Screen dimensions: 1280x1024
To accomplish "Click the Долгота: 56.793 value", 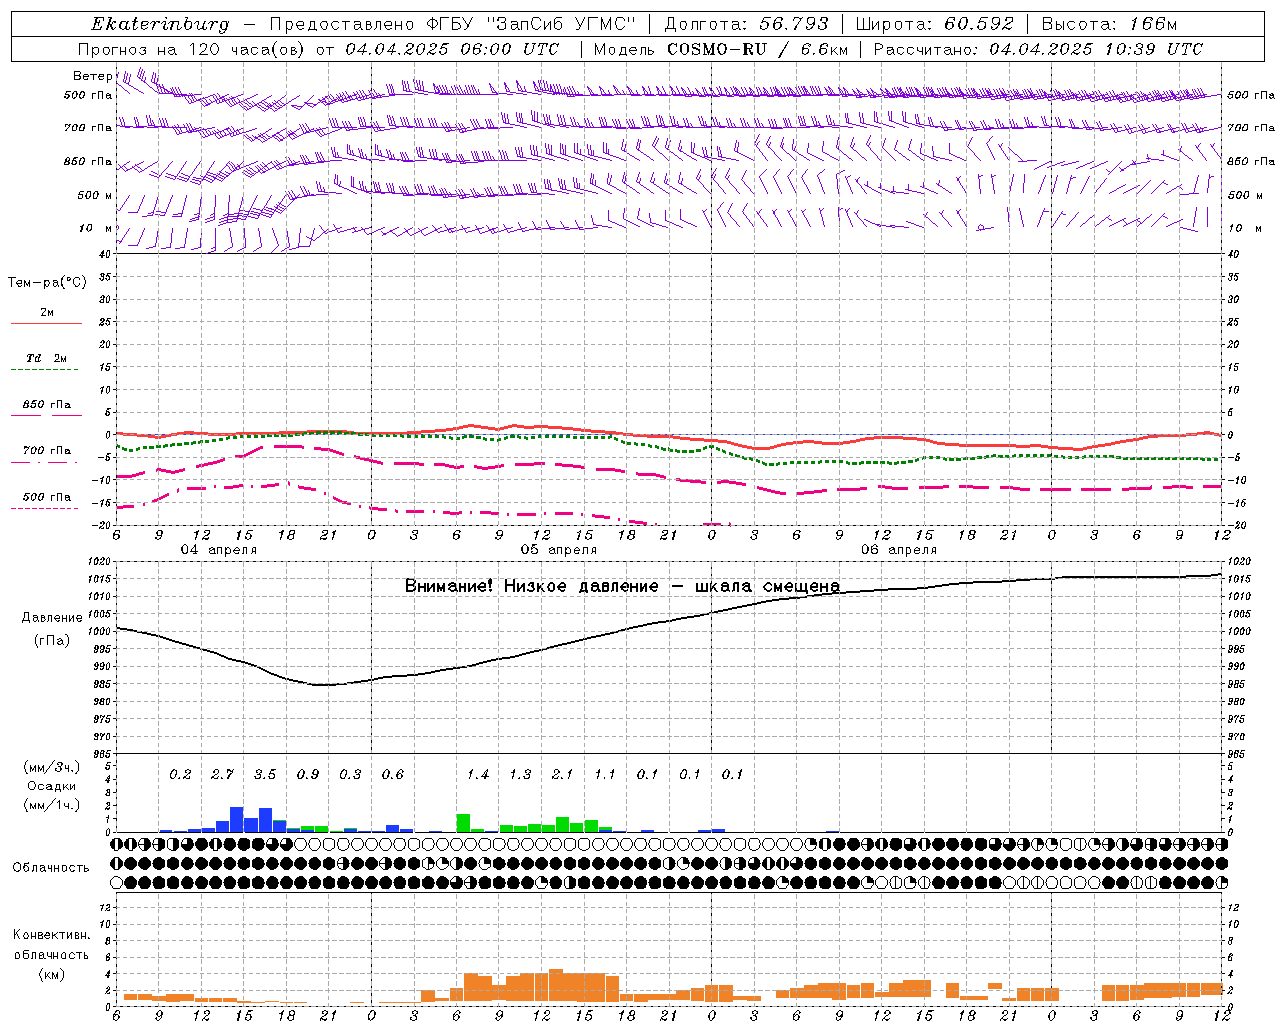I will click(746, 24).
